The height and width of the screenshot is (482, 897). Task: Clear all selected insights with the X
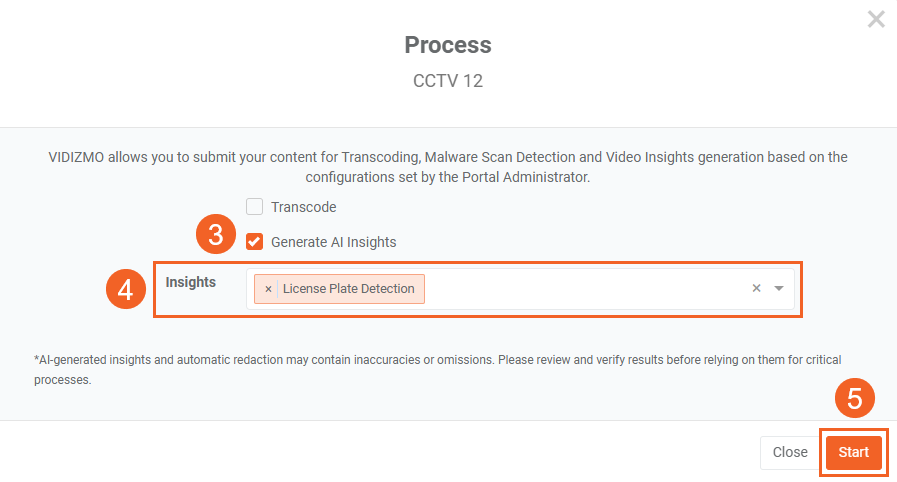757,288
